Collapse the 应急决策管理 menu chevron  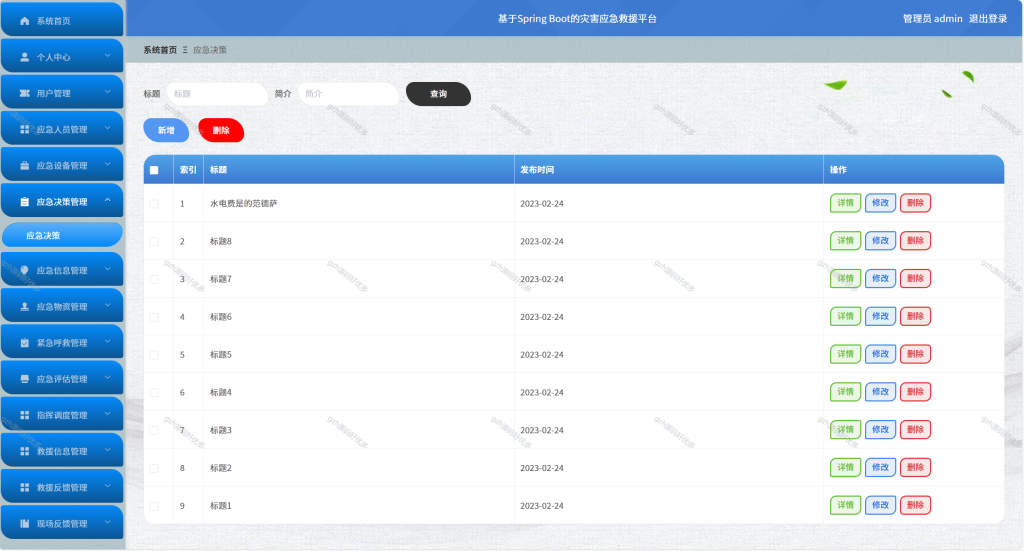tap(108, 201)
